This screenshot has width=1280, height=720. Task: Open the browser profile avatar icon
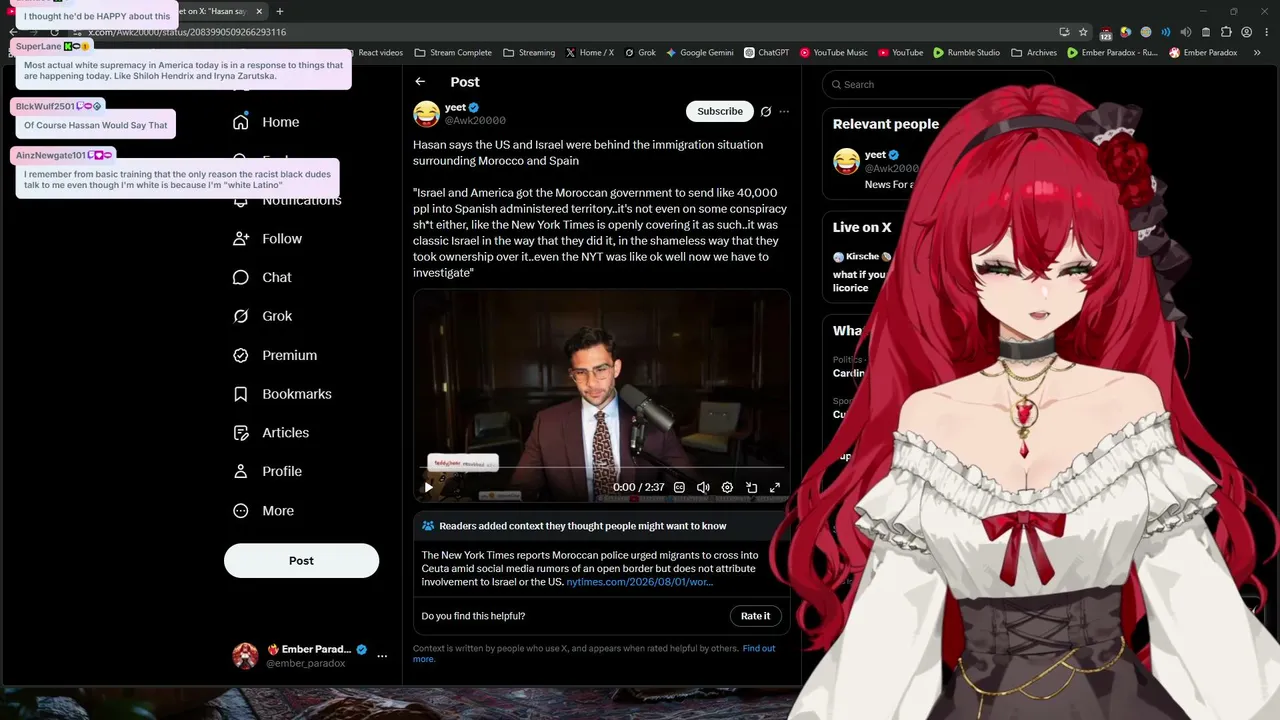pyautogui.click(x=1247, y=32)
